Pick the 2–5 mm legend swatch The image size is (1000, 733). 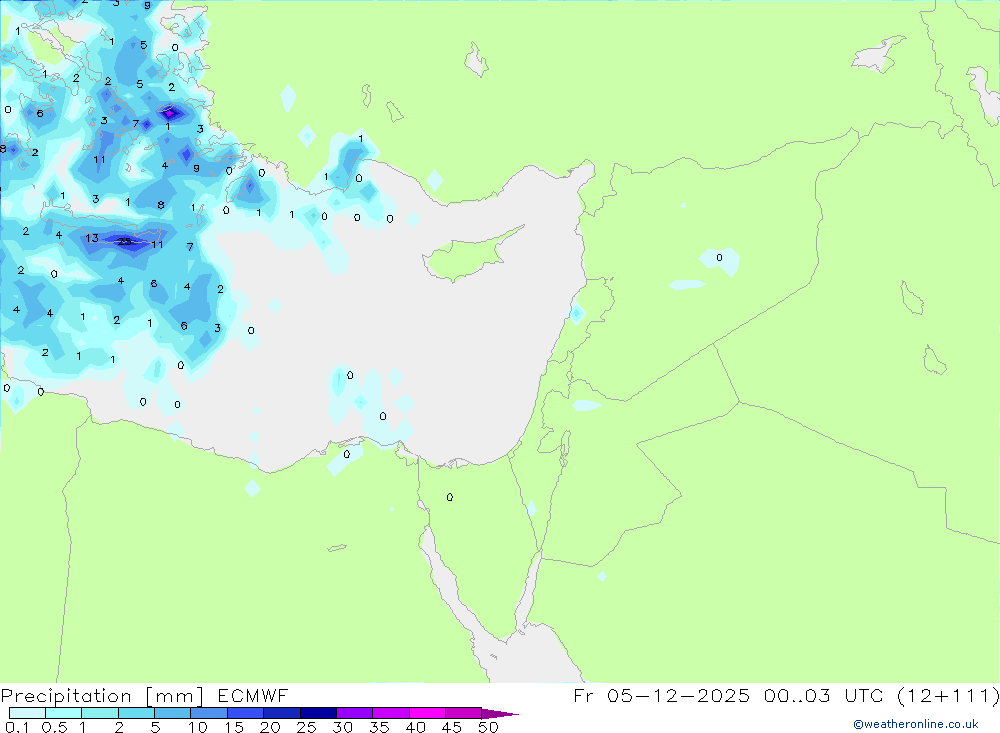tap(136, 713)
